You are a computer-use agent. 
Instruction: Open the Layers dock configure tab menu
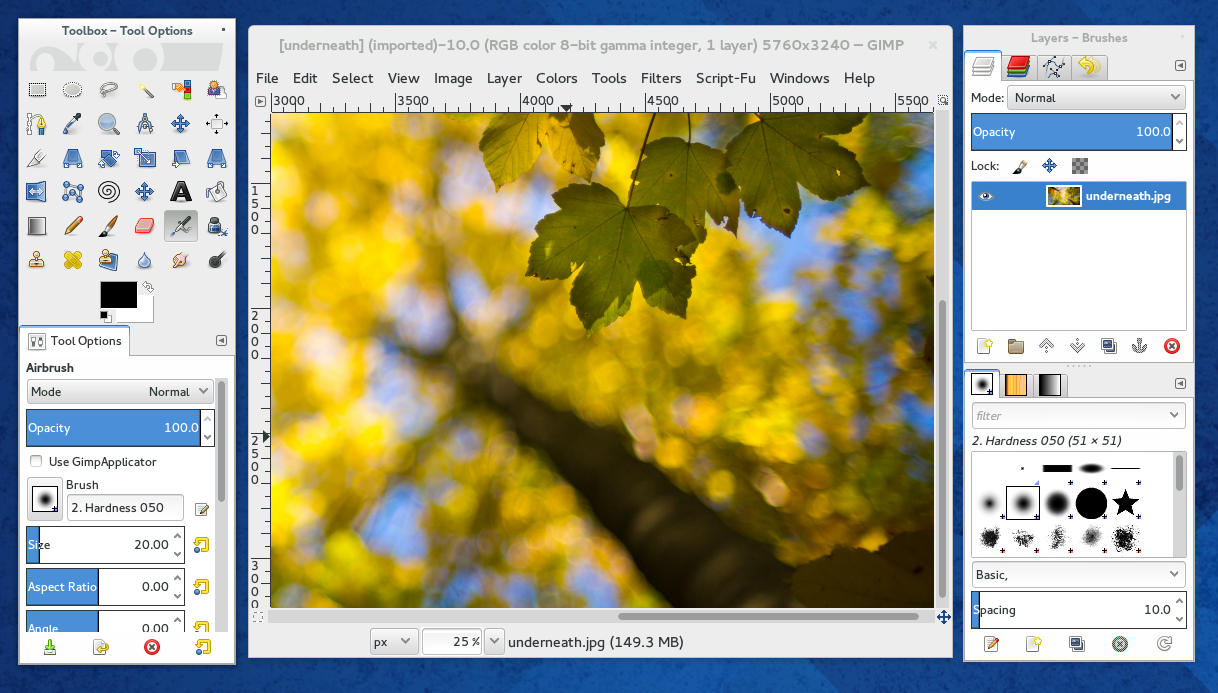point(1180,66)
